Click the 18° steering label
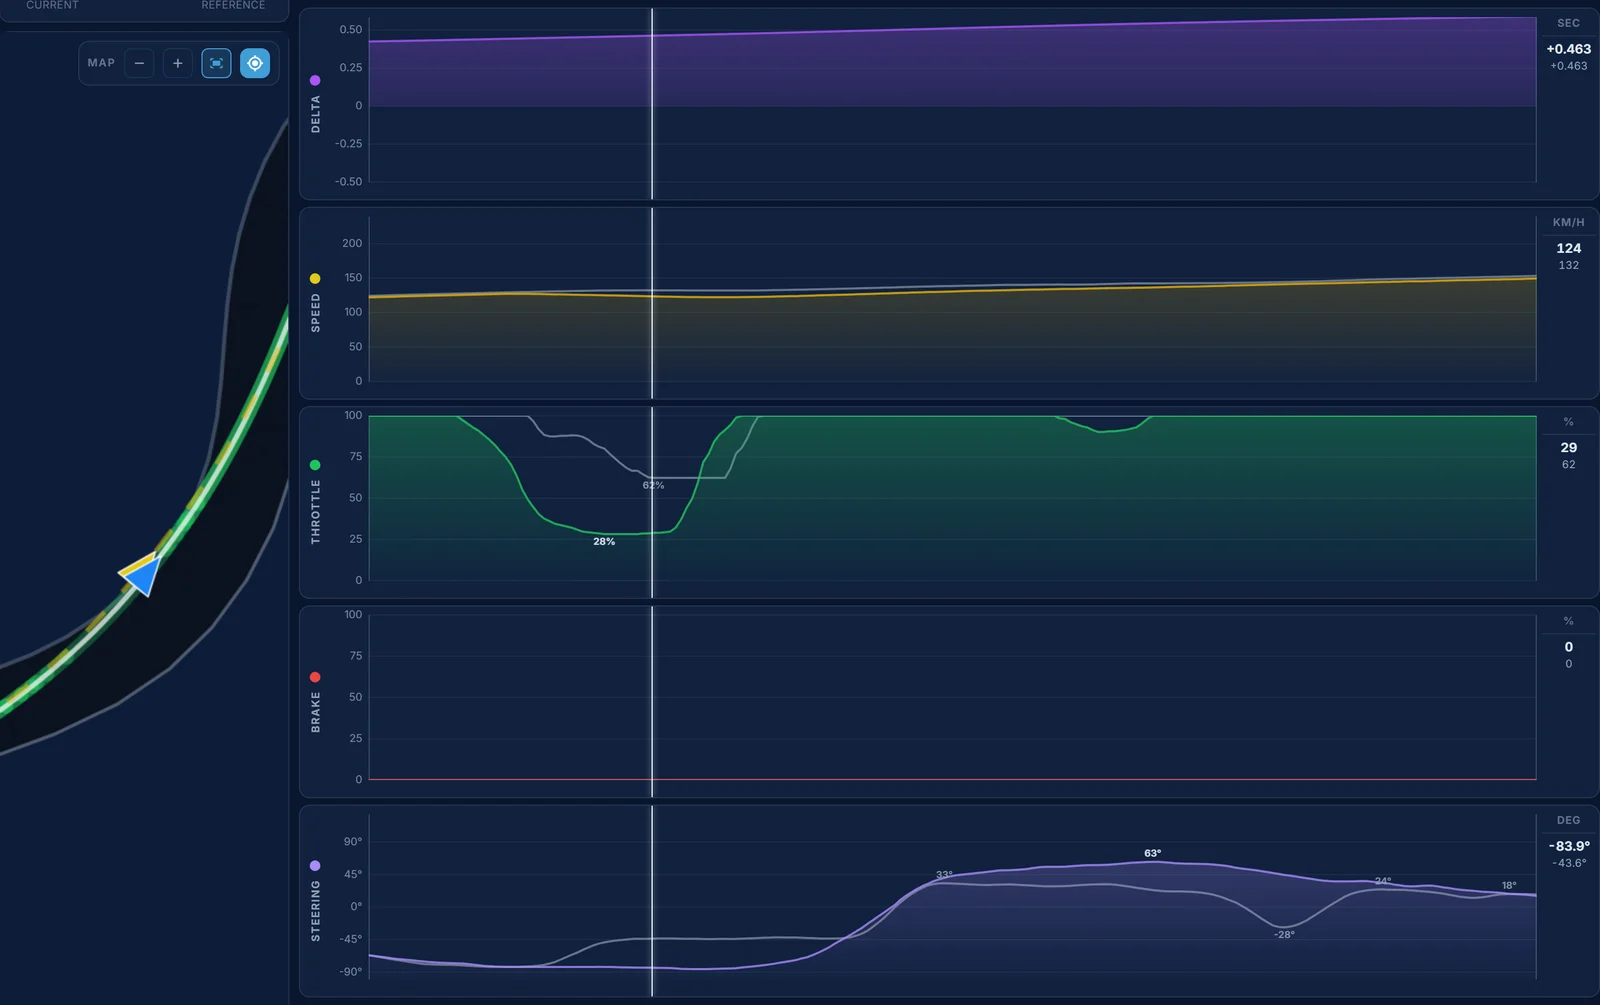This screenshot has height=1005, width=1600. [x=1509, y=885]
